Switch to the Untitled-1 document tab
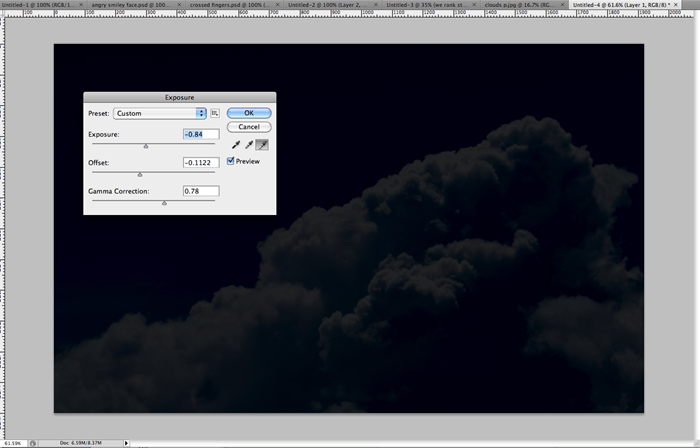This screenshot has height=448, width=700. tap(38, 4)
